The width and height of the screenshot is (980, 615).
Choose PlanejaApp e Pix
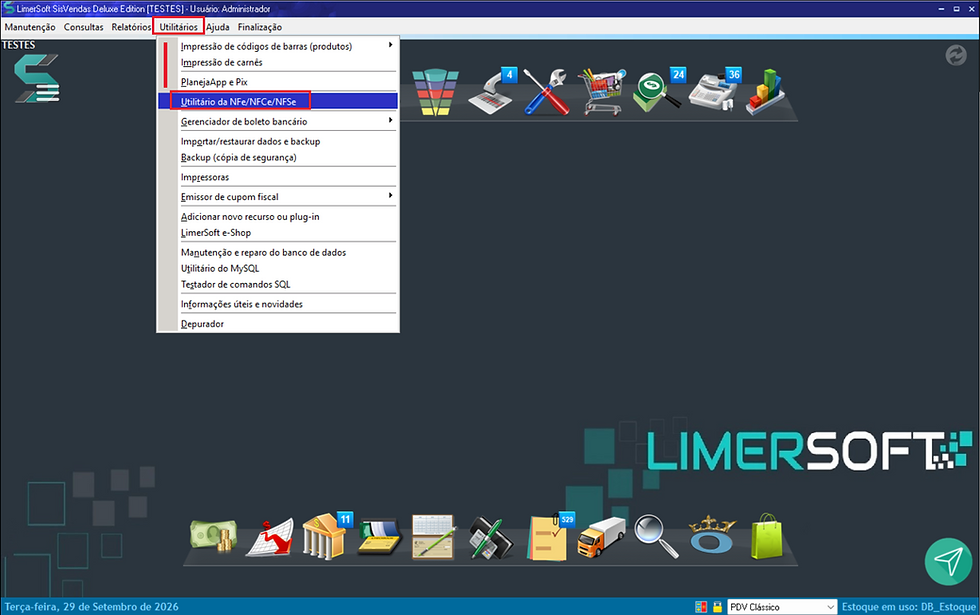click(x=279, y=82)
